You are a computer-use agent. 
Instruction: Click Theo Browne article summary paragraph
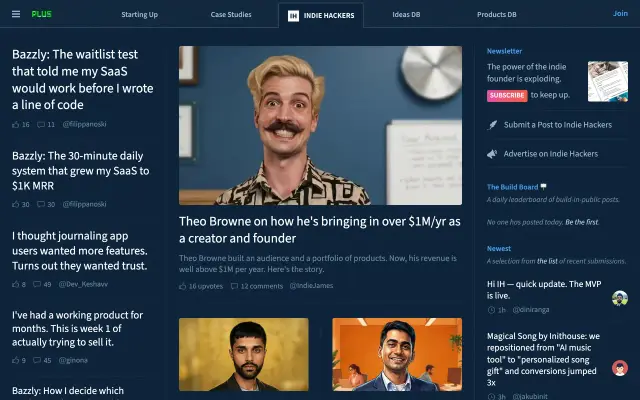click(318, 264)
